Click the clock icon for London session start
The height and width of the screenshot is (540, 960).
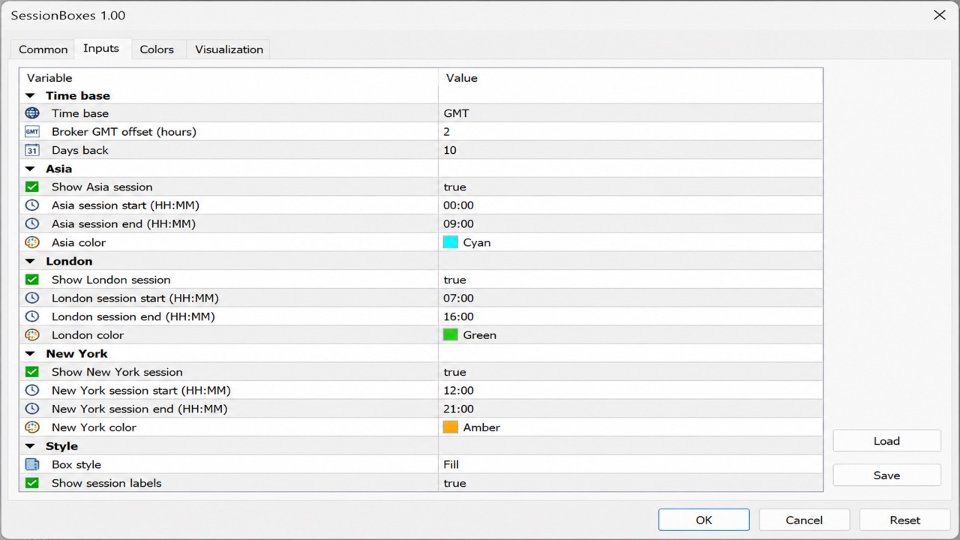(32, 298)
